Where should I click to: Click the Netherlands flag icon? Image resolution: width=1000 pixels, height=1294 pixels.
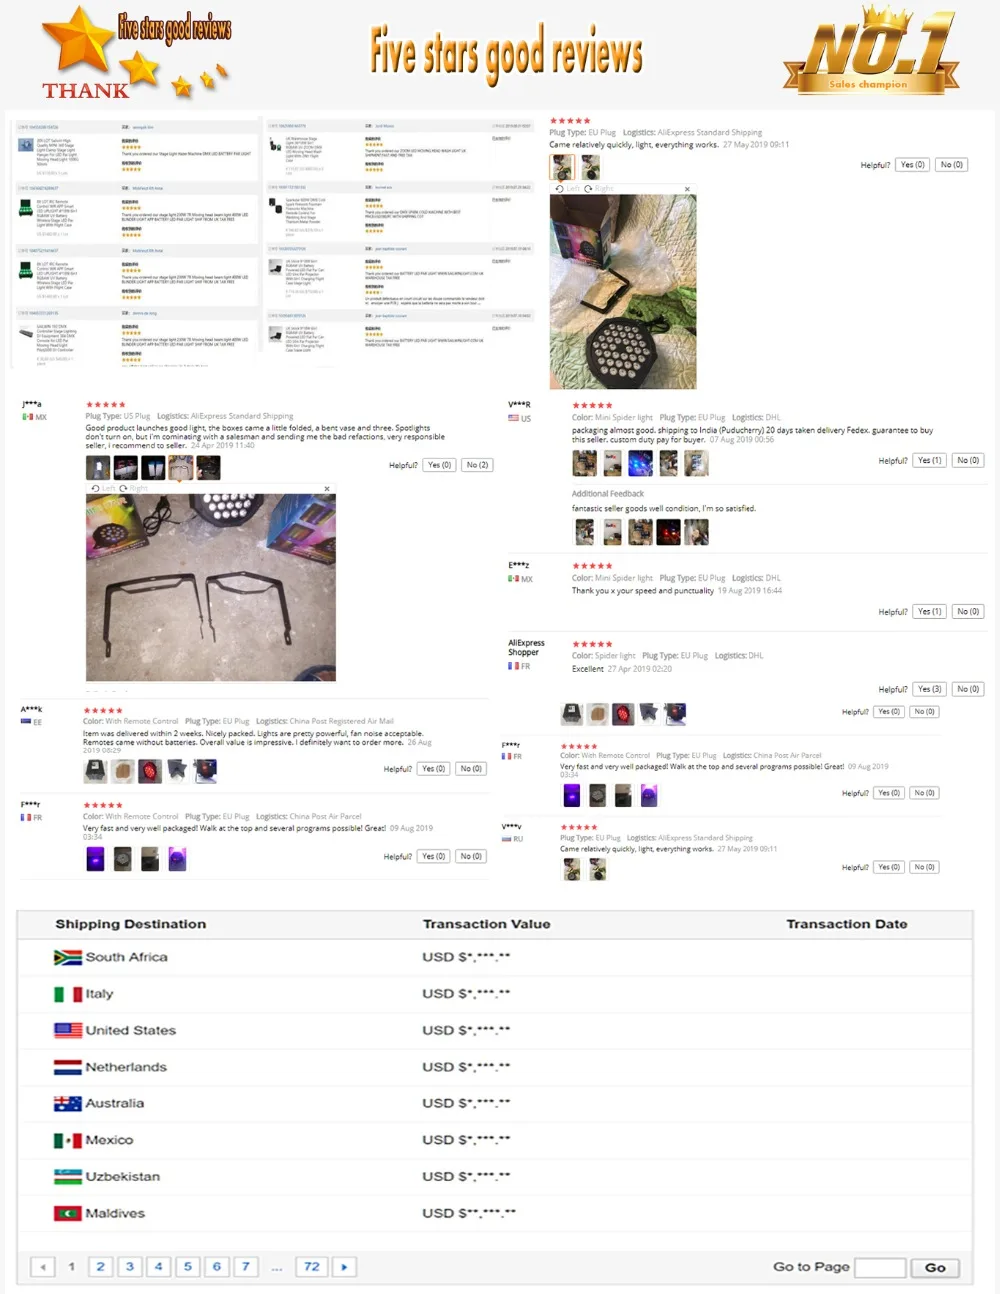pyautogui.click(x=68, y=1068)
